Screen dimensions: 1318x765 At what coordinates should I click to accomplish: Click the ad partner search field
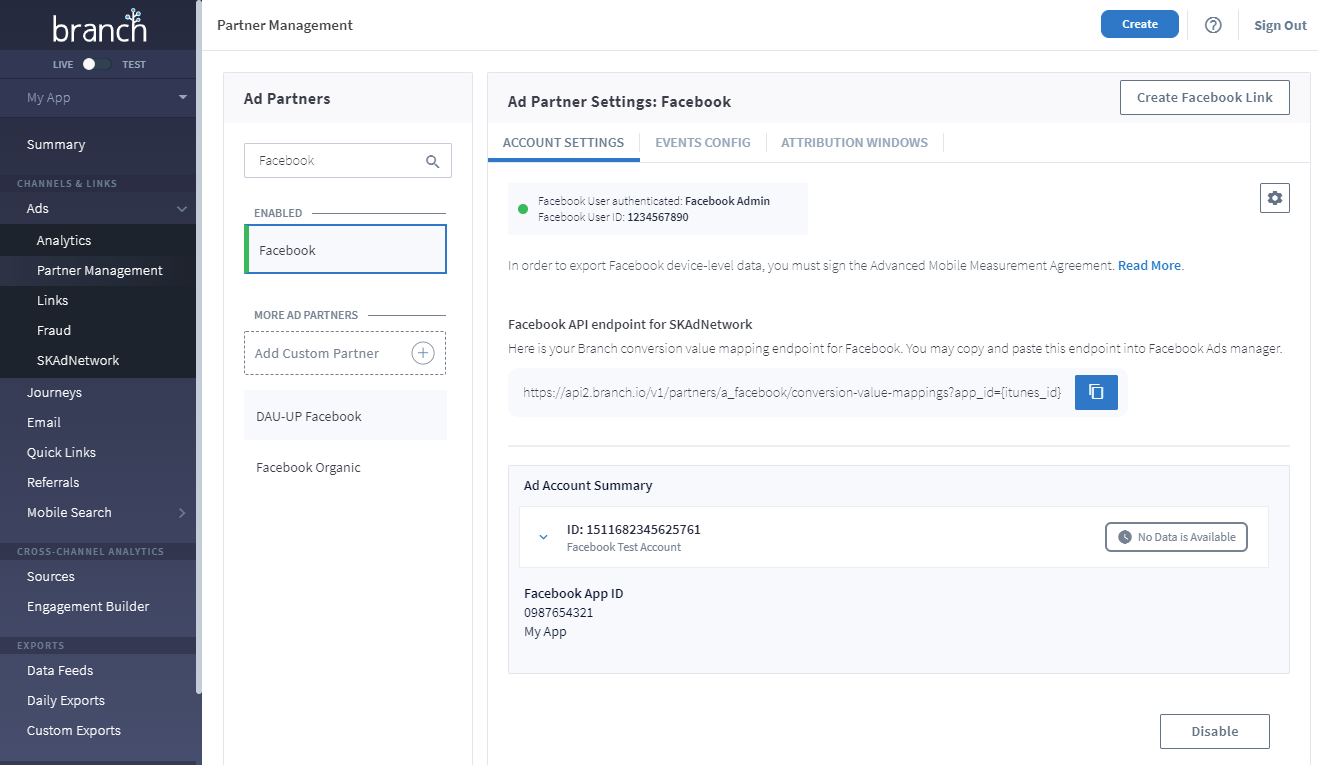pos(348,161)
